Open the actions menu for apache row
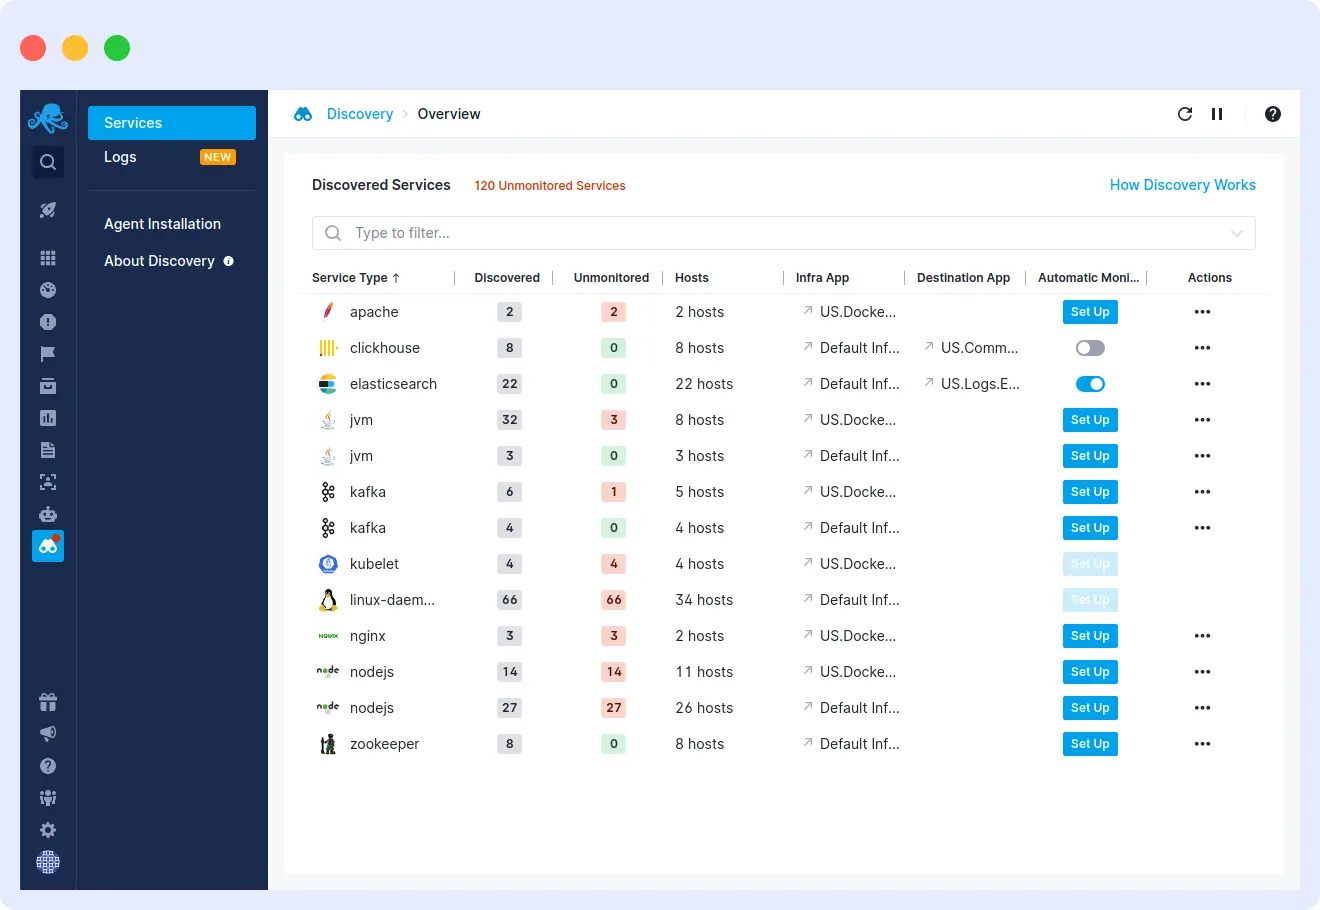The image size is (1320, 910). tap(1202, 311)
